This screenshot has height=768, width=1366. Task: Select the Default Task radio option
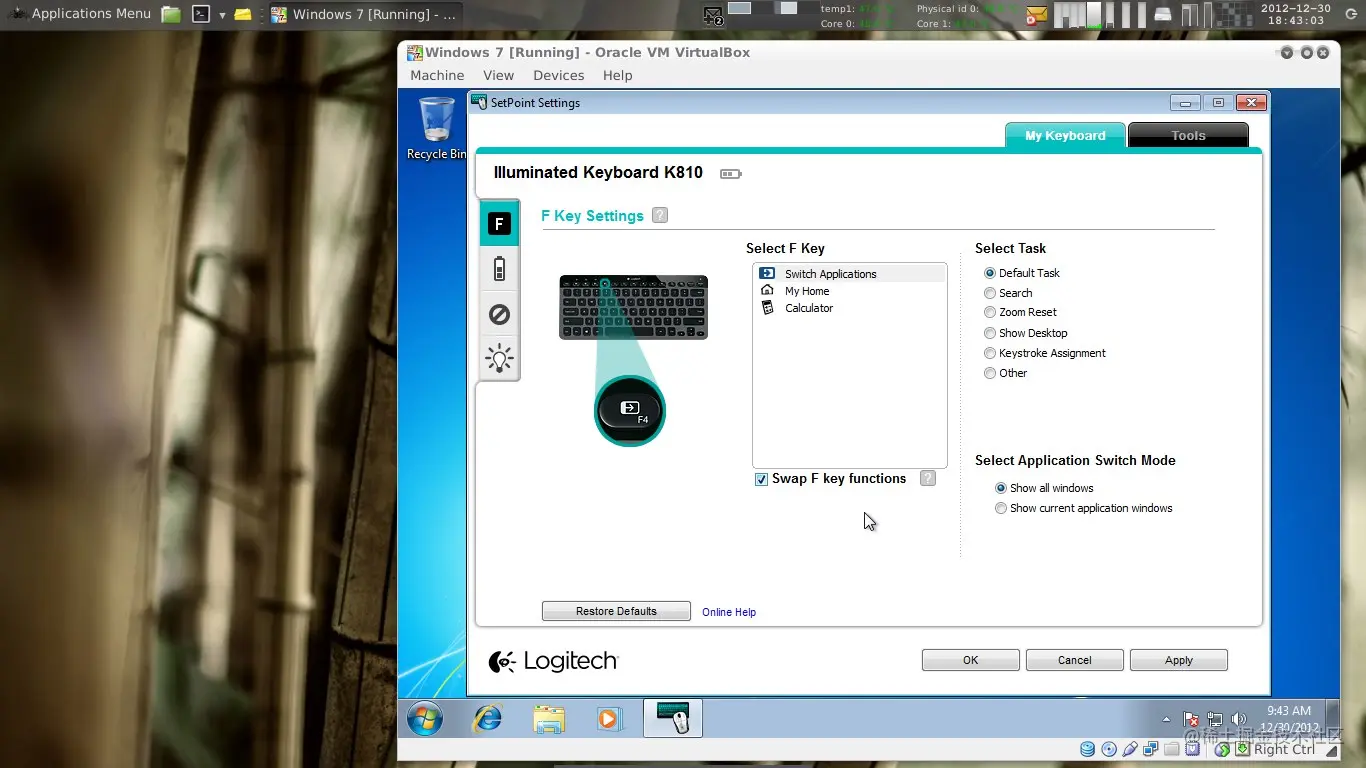click(x=990, y=273)
